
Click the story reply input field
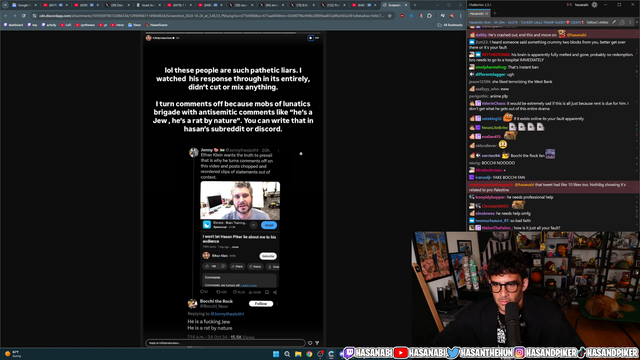click(225, 343)
